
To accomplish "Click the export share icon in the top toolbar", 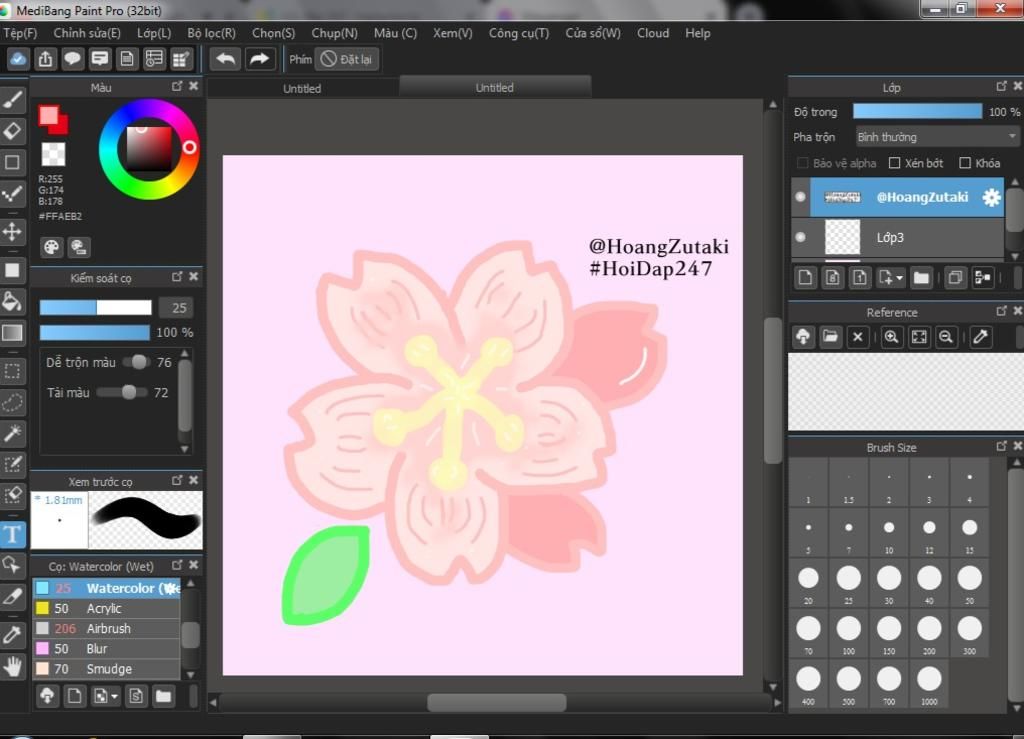I will click(x=45, y=59).
